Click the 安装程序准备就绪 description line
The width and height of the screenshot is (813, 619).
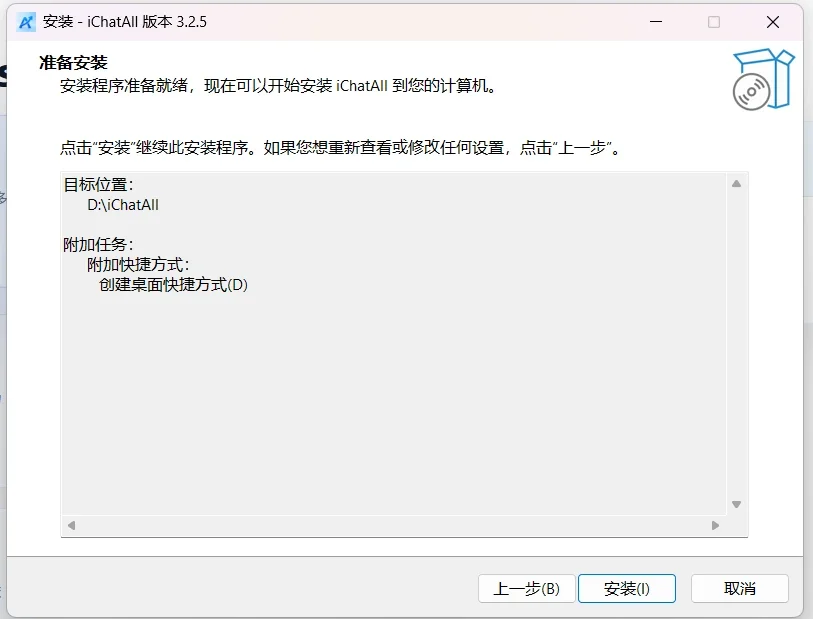[278, 86]
